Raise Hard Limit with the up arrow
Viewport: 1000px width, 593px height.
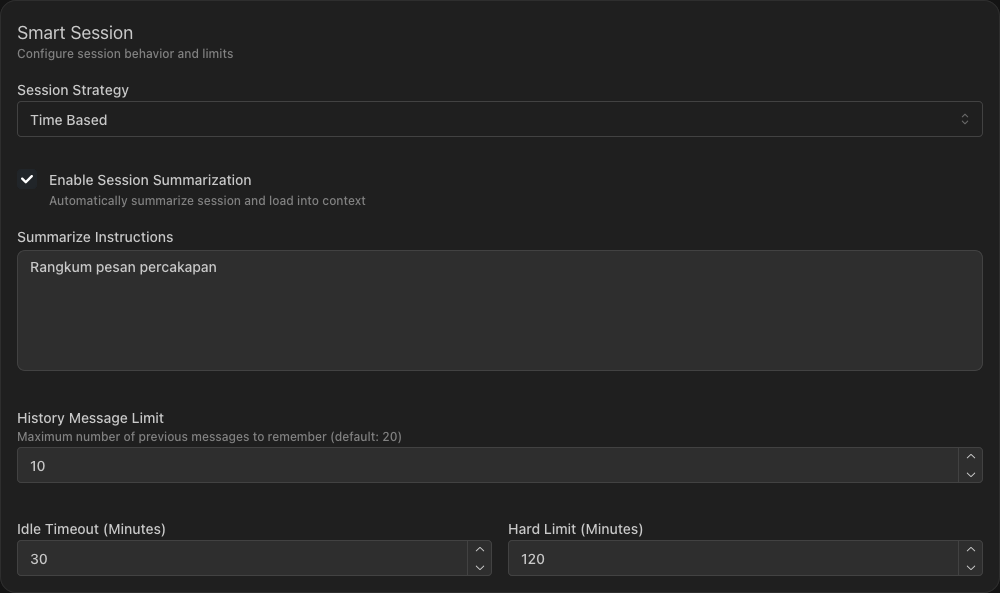tap(970, 550)
